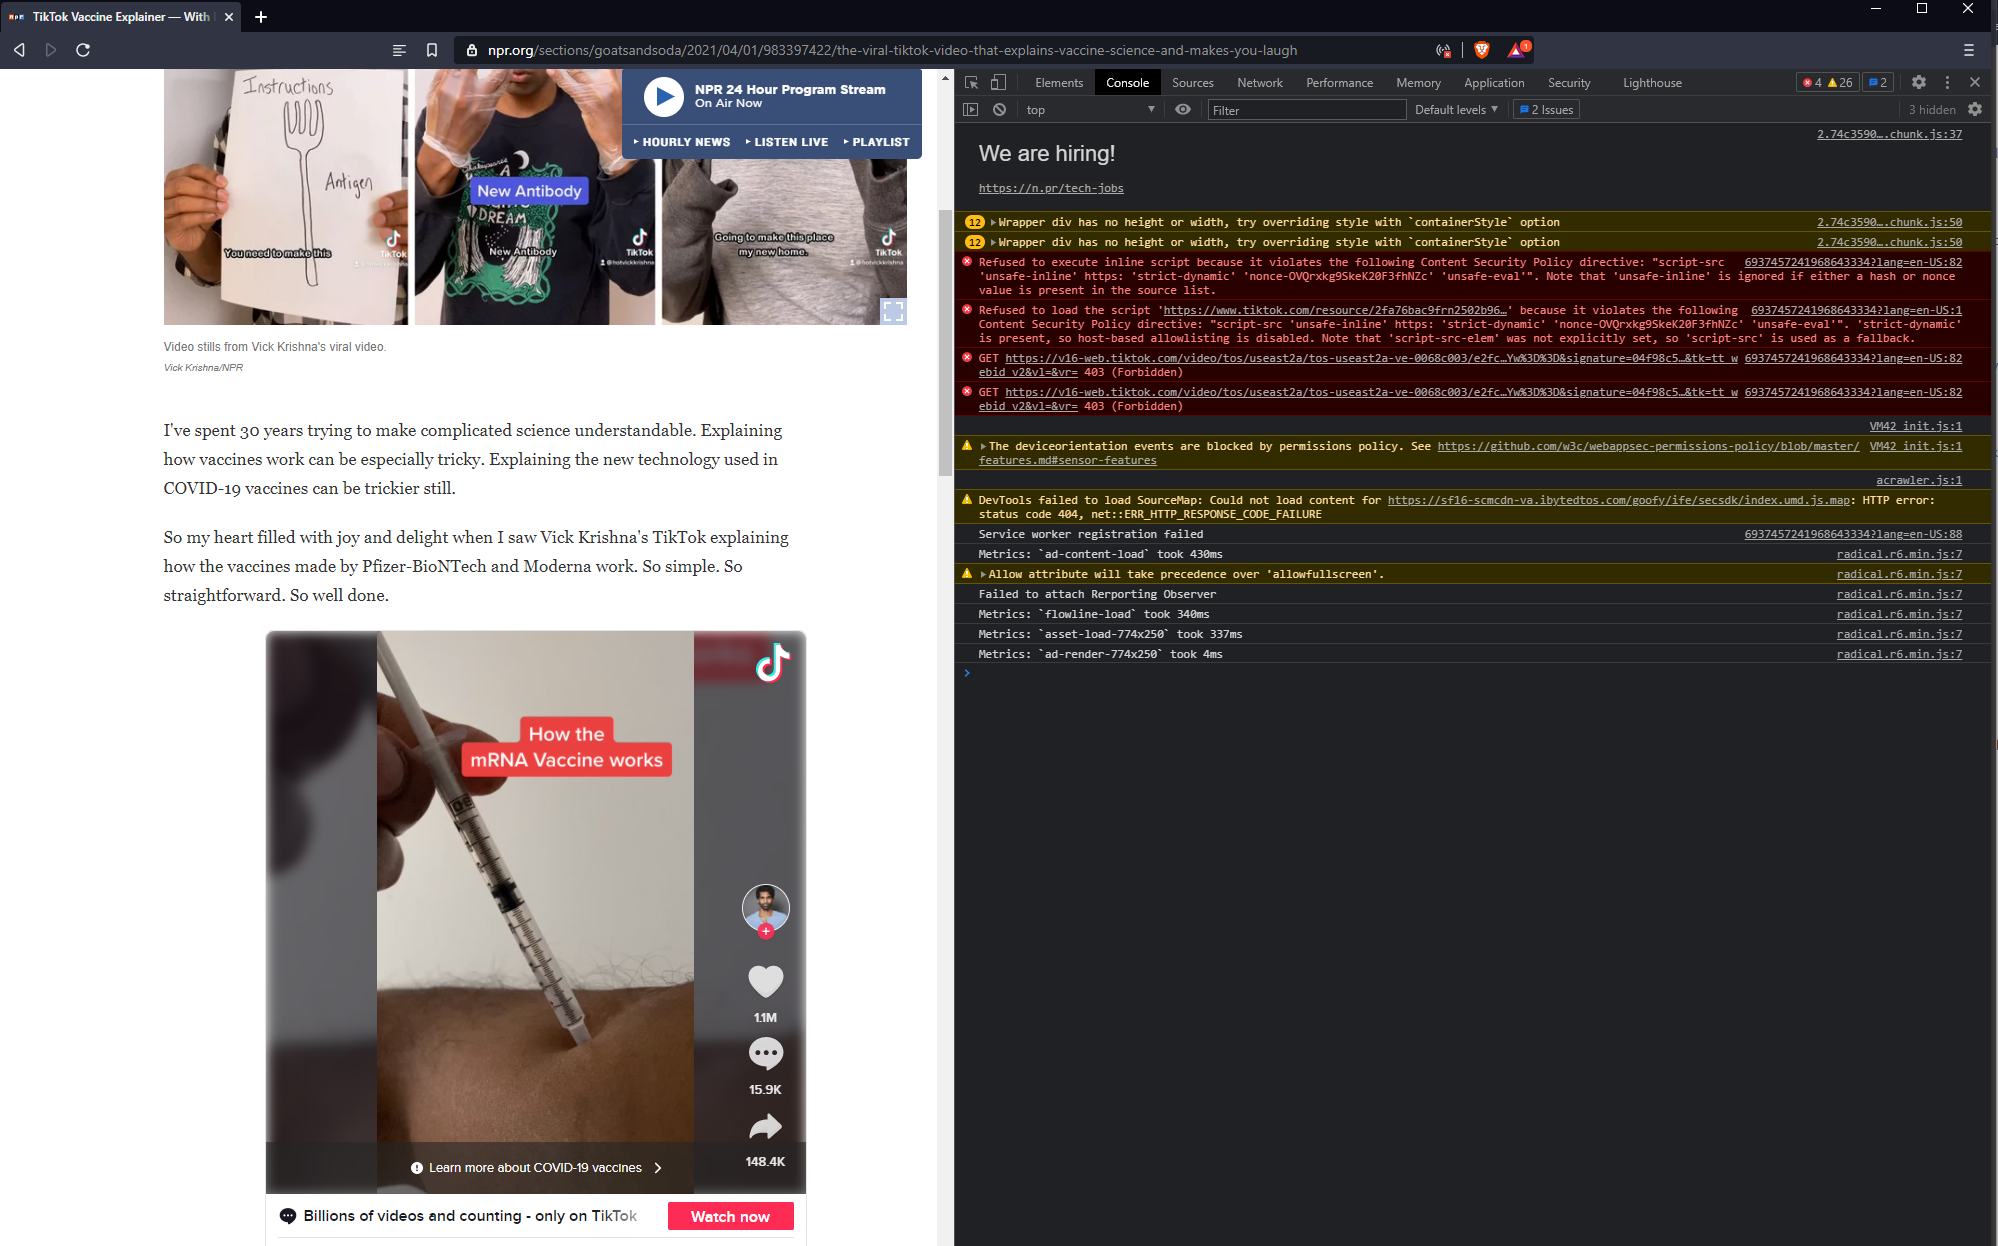The width and height of the screenshot is (1998, 1246).
Task: Open DevTools settings gear
Action: click(1918, 83)
